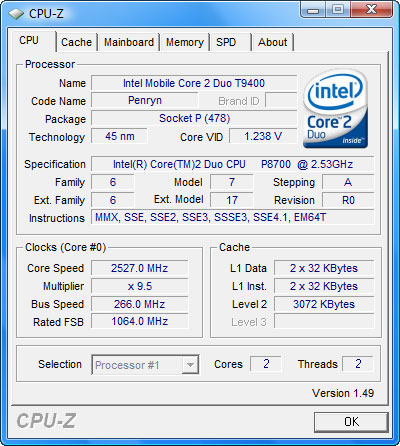This screenshot has height=446, width=400.
Task: Click the Family value 6
Action: click(x=113, y=182)
